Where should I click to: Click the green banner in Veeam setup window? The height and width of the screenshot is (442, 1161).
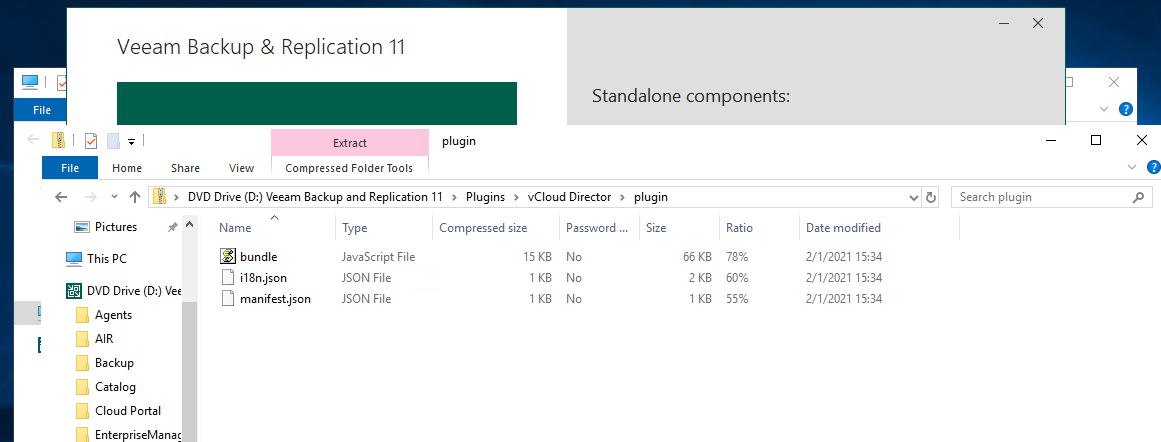(x=317, y=103)
